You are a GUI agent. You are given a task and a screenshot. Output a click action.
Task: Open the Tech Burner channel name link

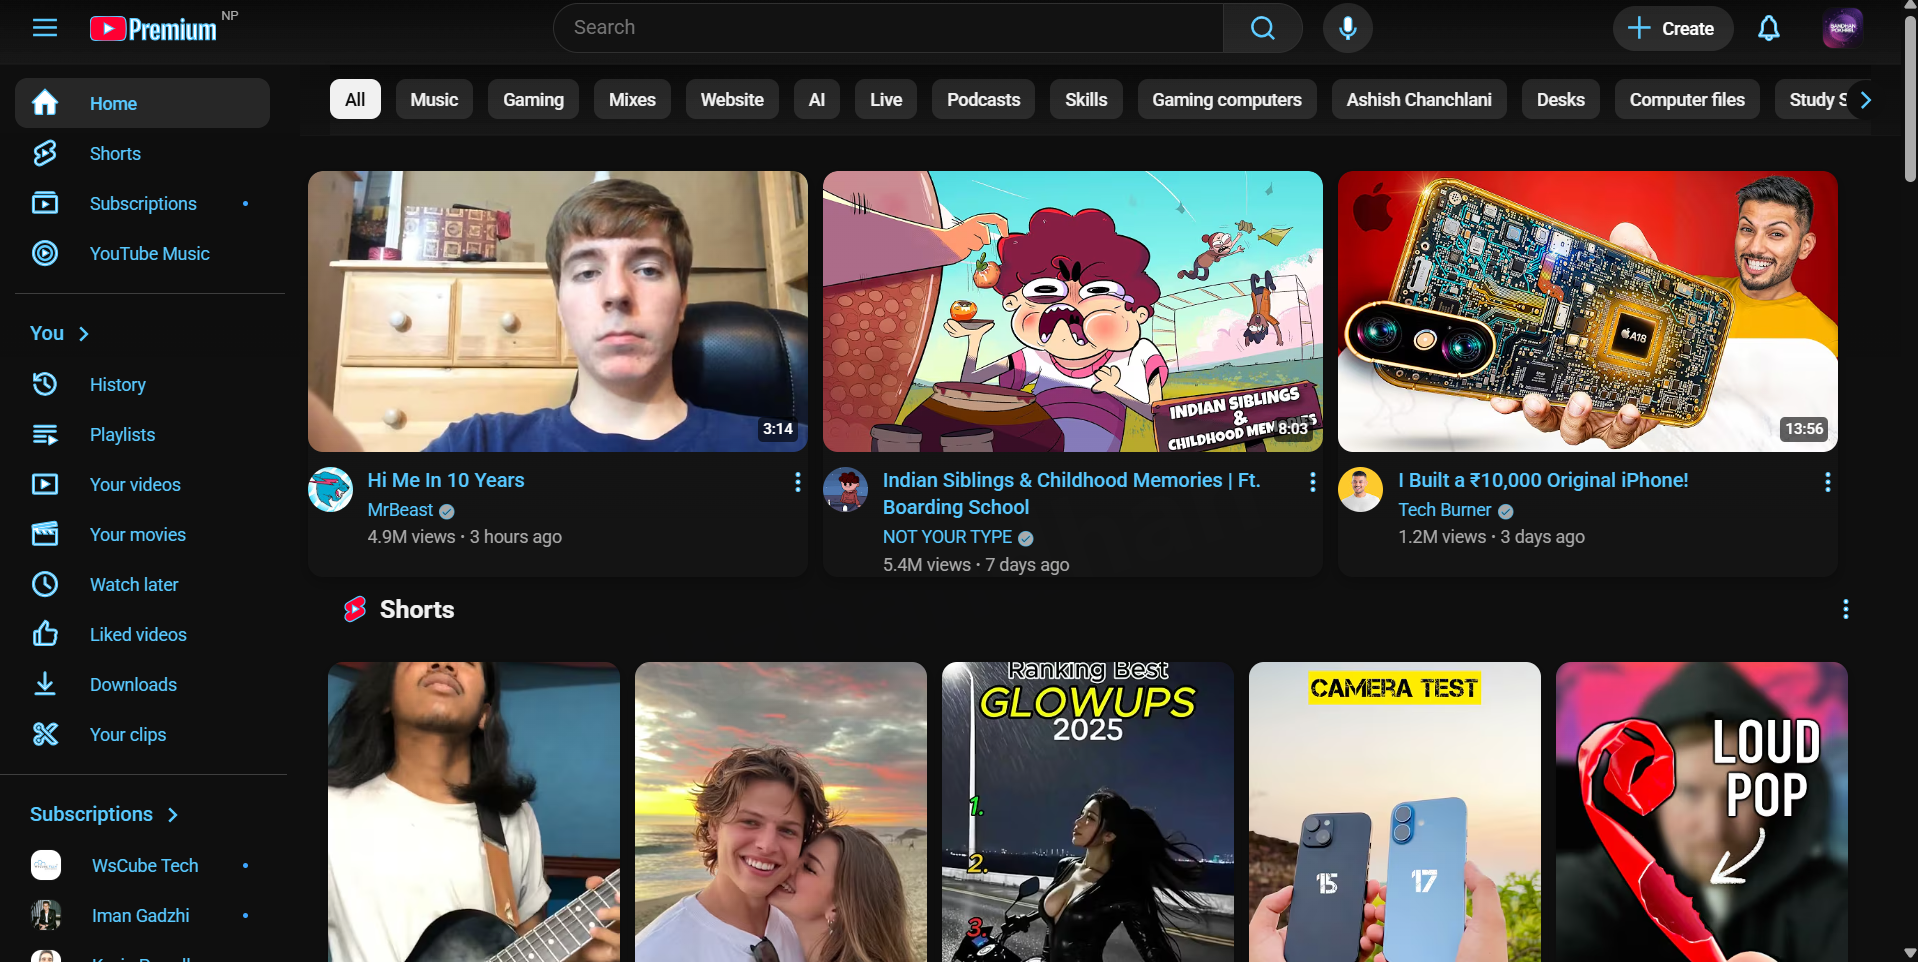(1444, 510)
